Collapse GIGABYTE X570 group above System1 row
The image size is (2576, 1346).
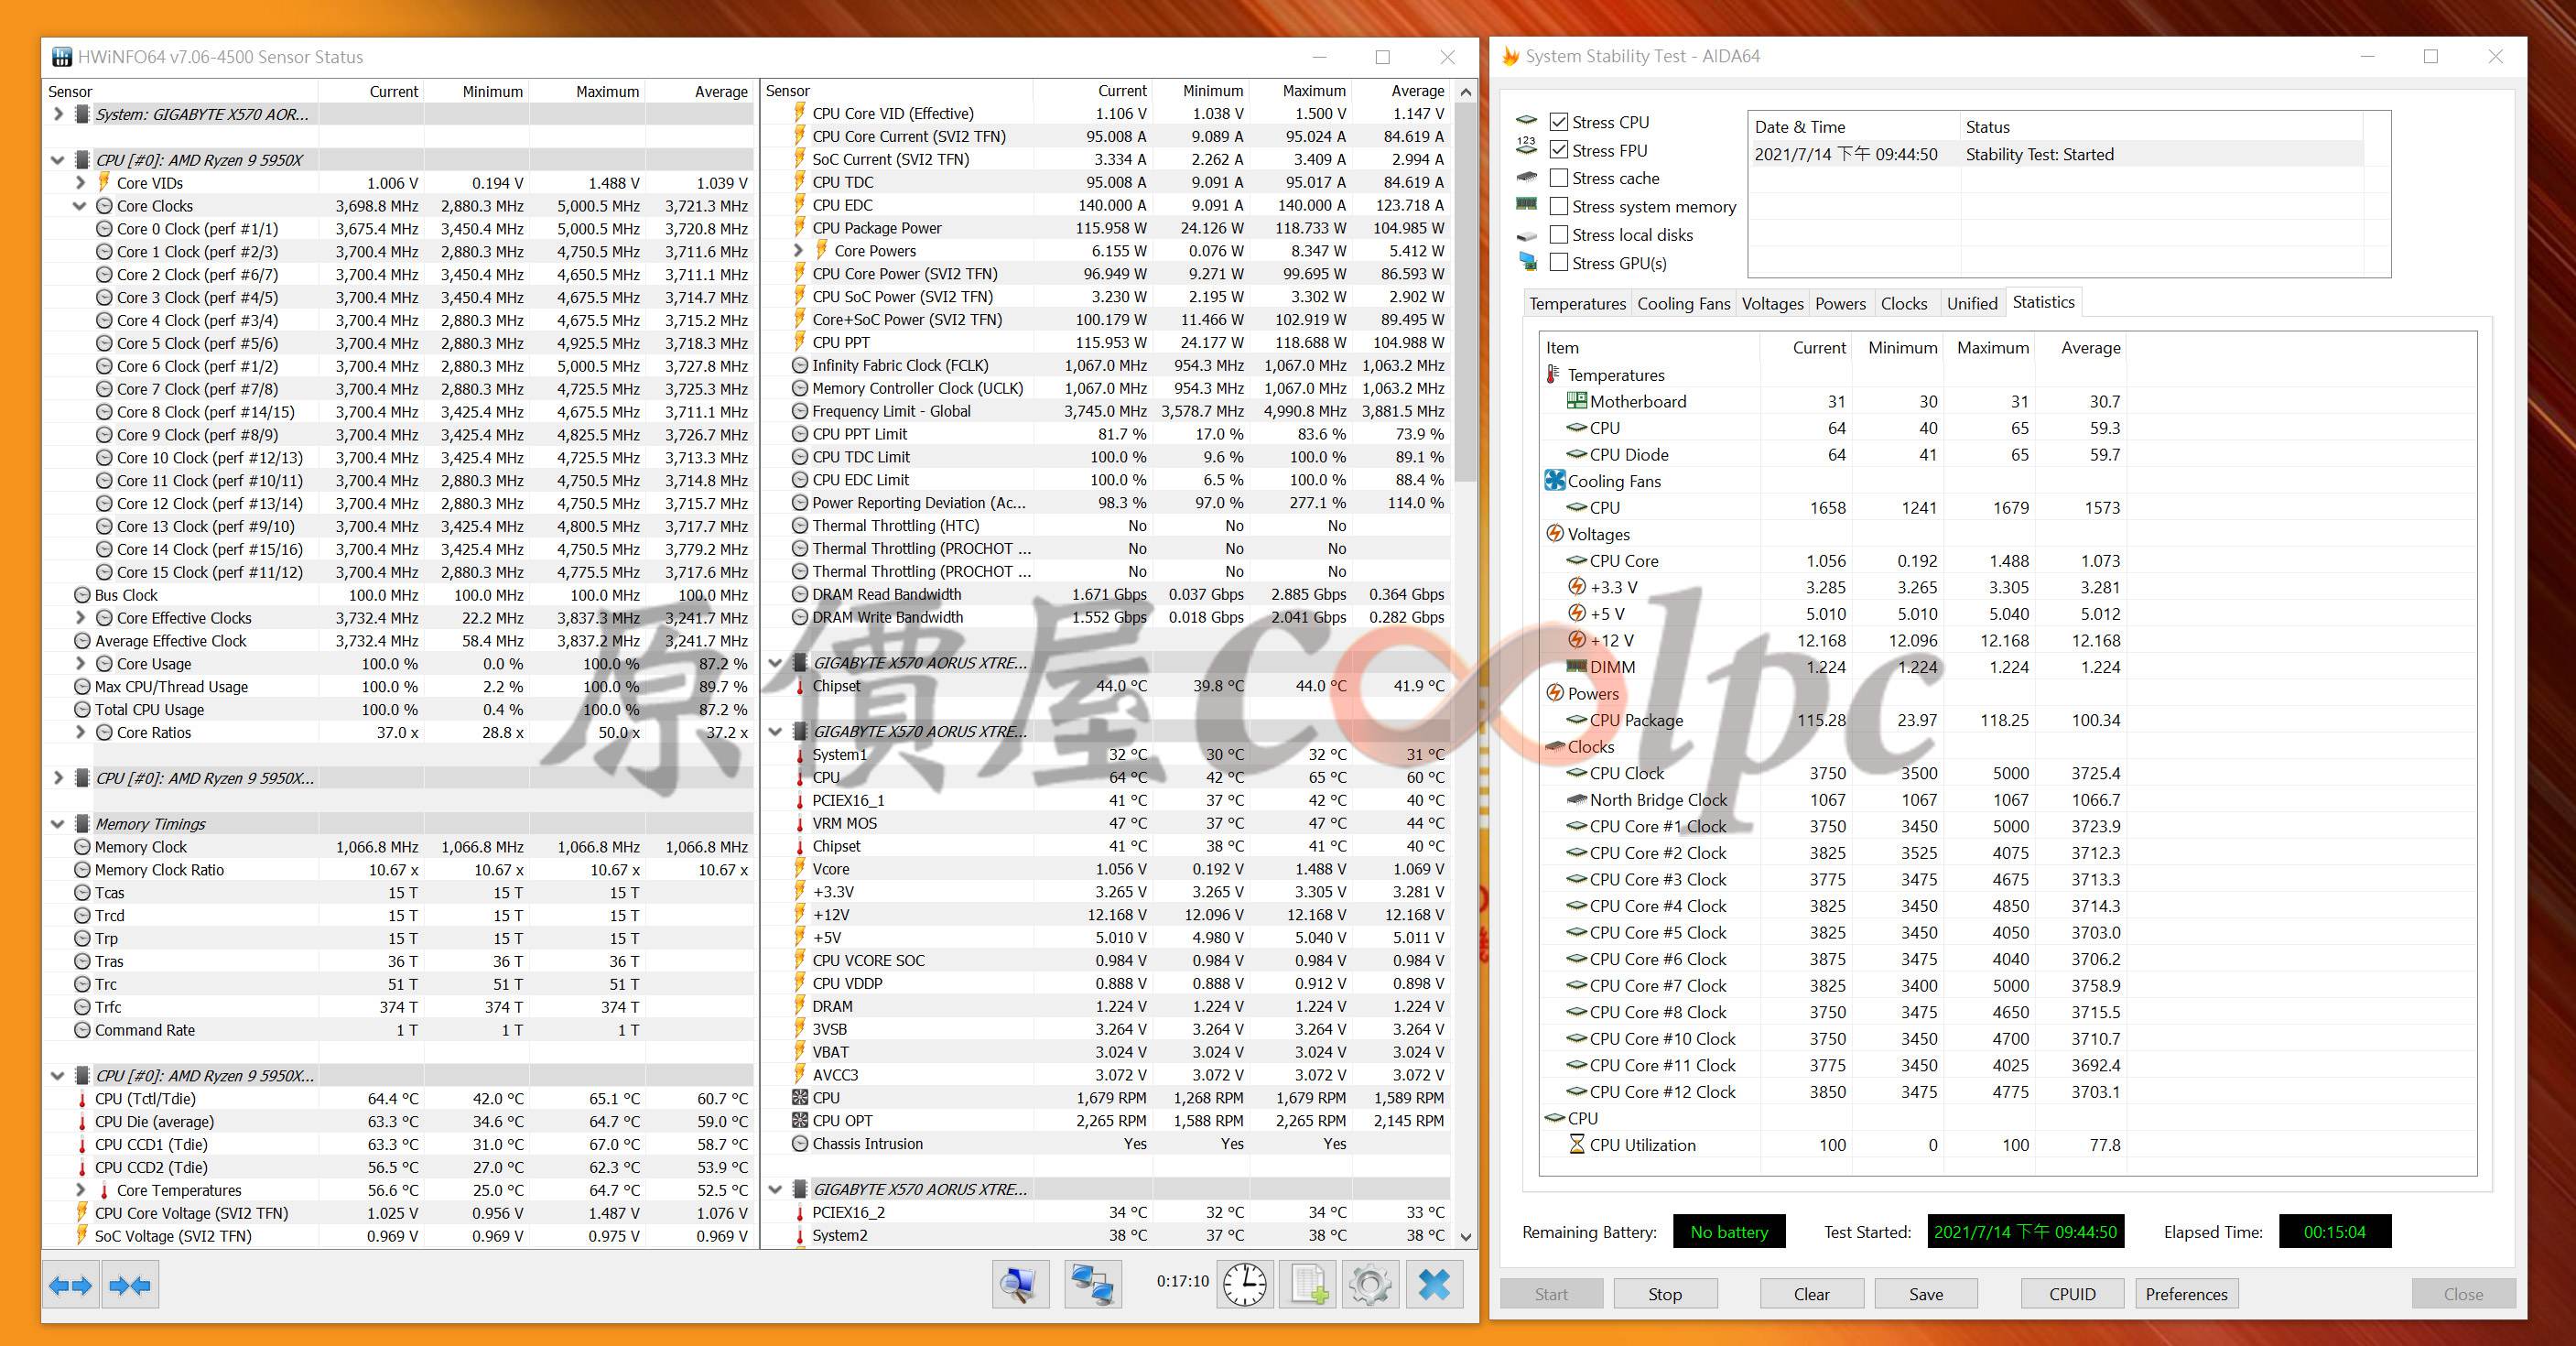tap(775, 732)
